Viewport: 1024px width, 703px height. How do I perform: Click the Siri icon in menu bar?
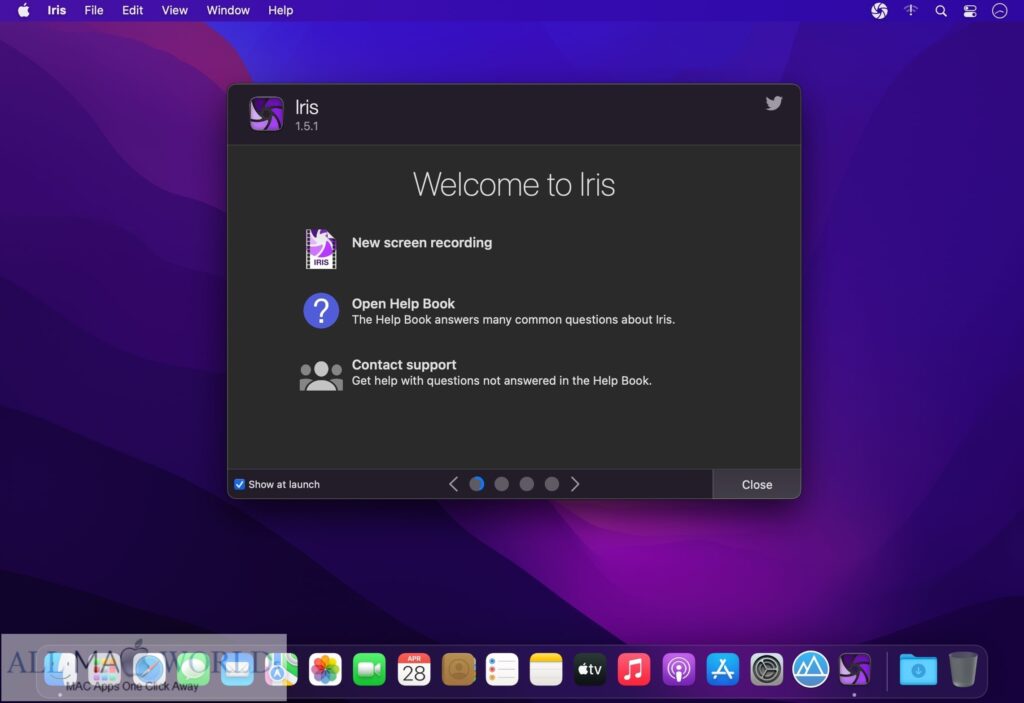pos(999,10)
